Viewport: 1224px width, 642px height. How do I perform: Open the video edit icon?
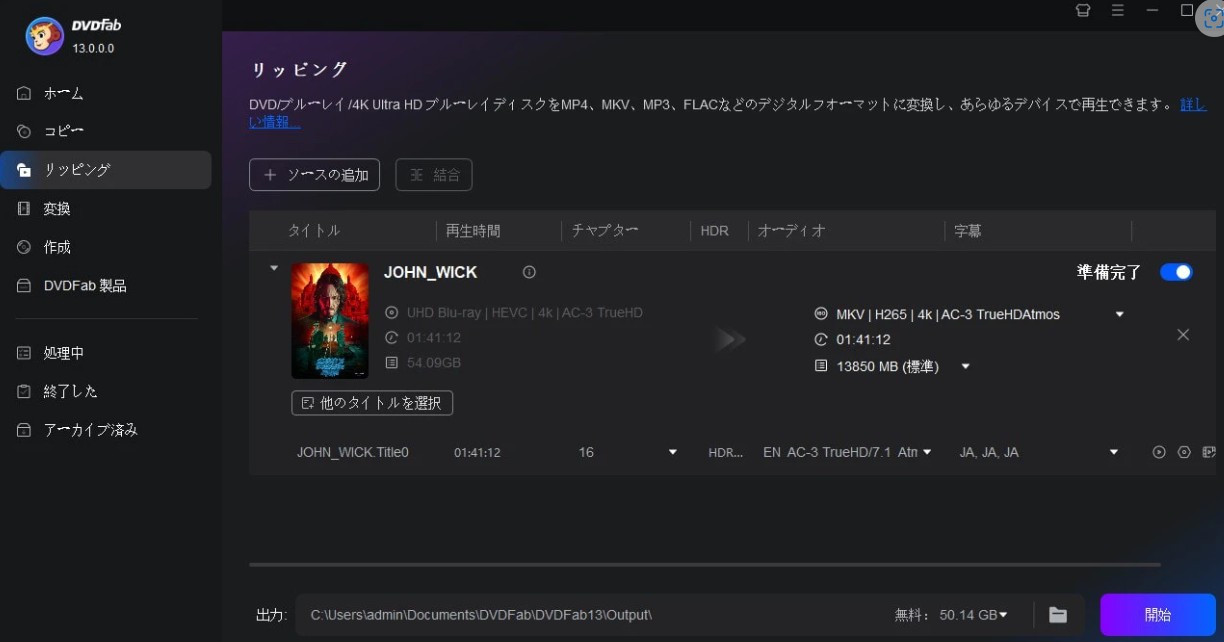tap(1209, 452)
